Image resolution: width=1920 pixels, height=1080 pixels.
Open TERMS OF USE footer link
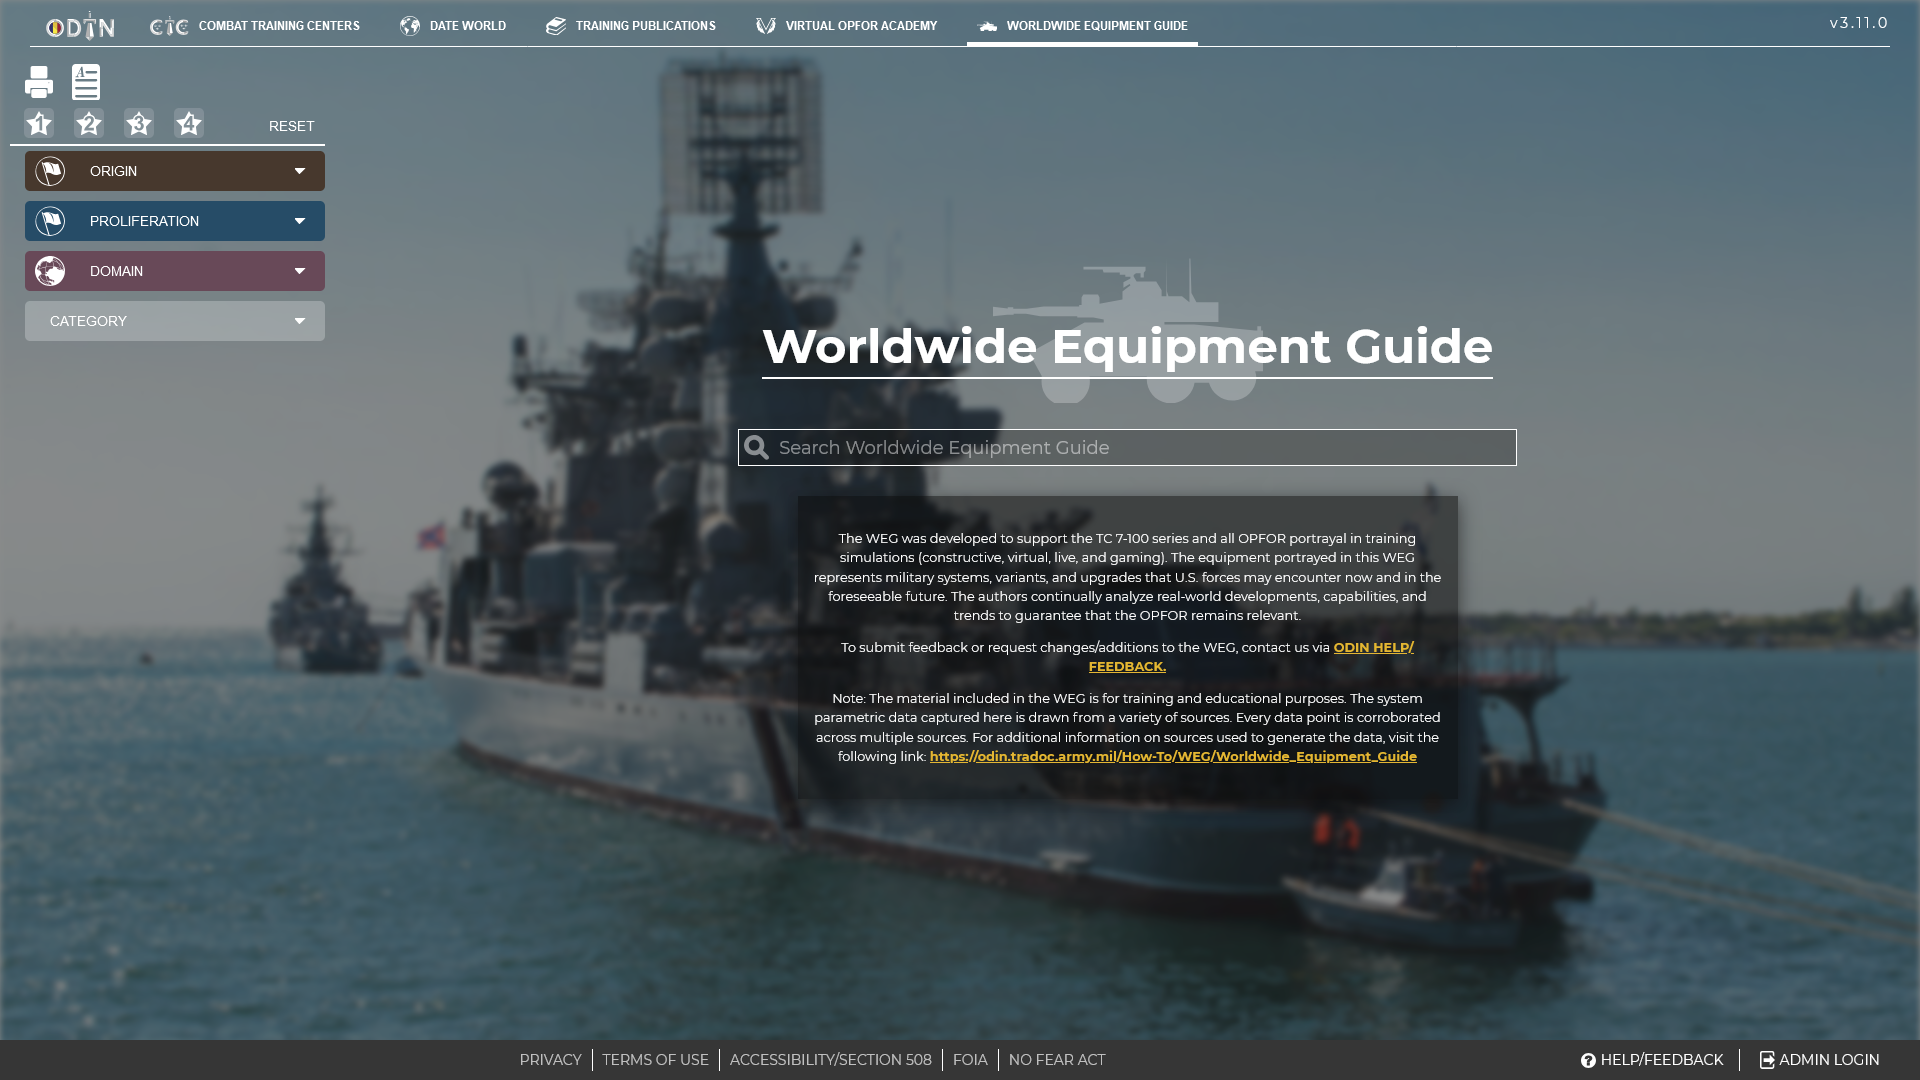coord(655,1060)
